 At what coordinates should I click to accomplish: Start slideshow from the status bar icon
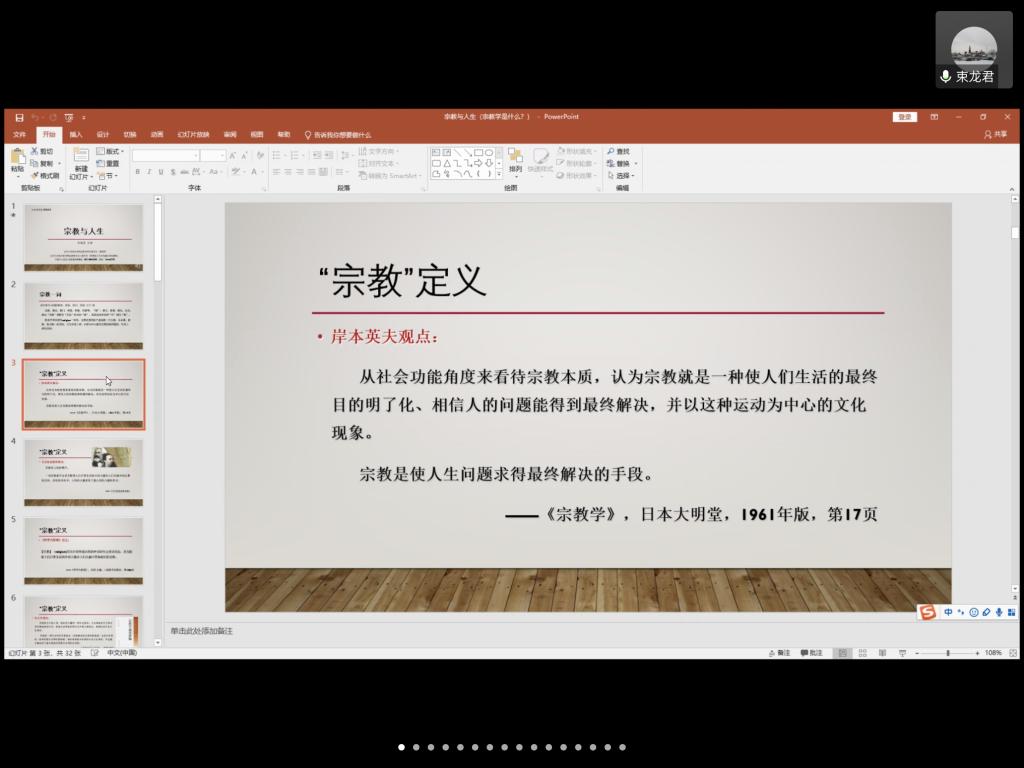902,653
